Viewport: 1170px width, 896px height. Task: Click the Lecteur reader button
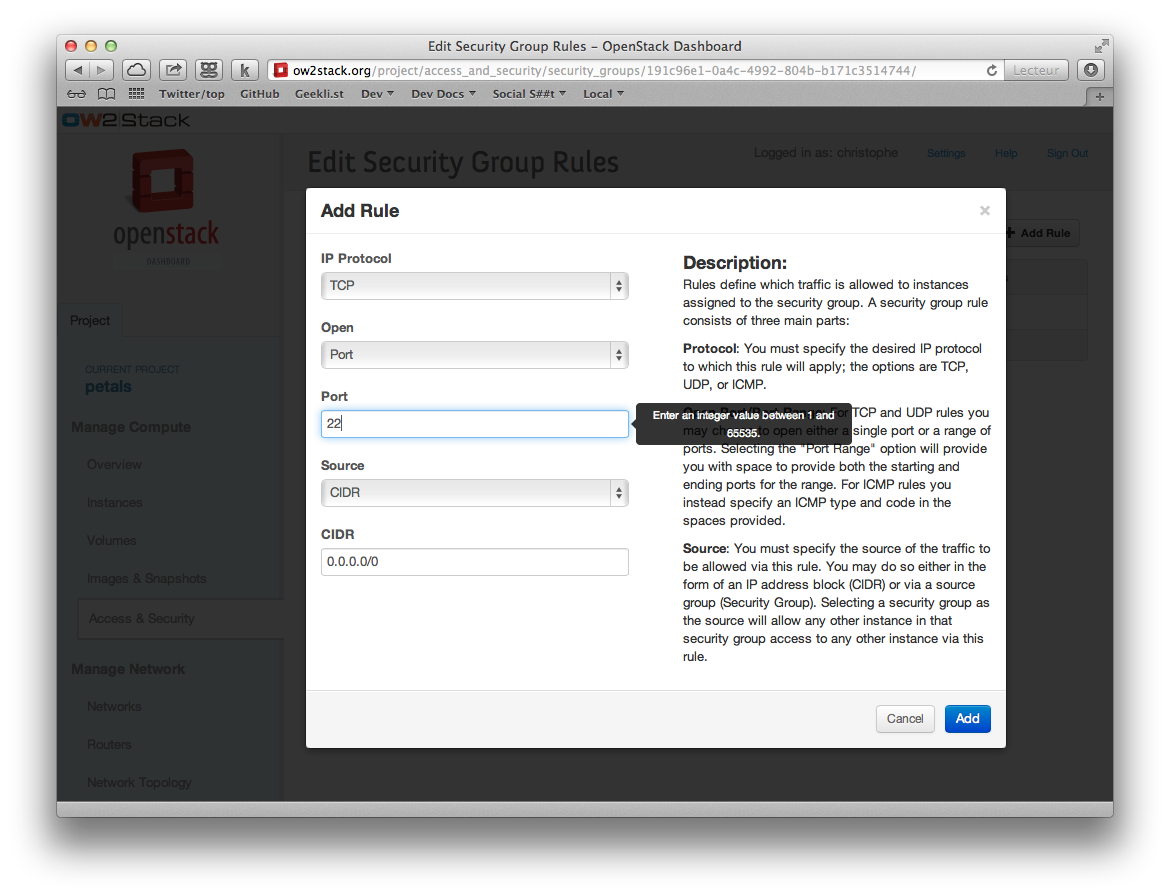1036,70
